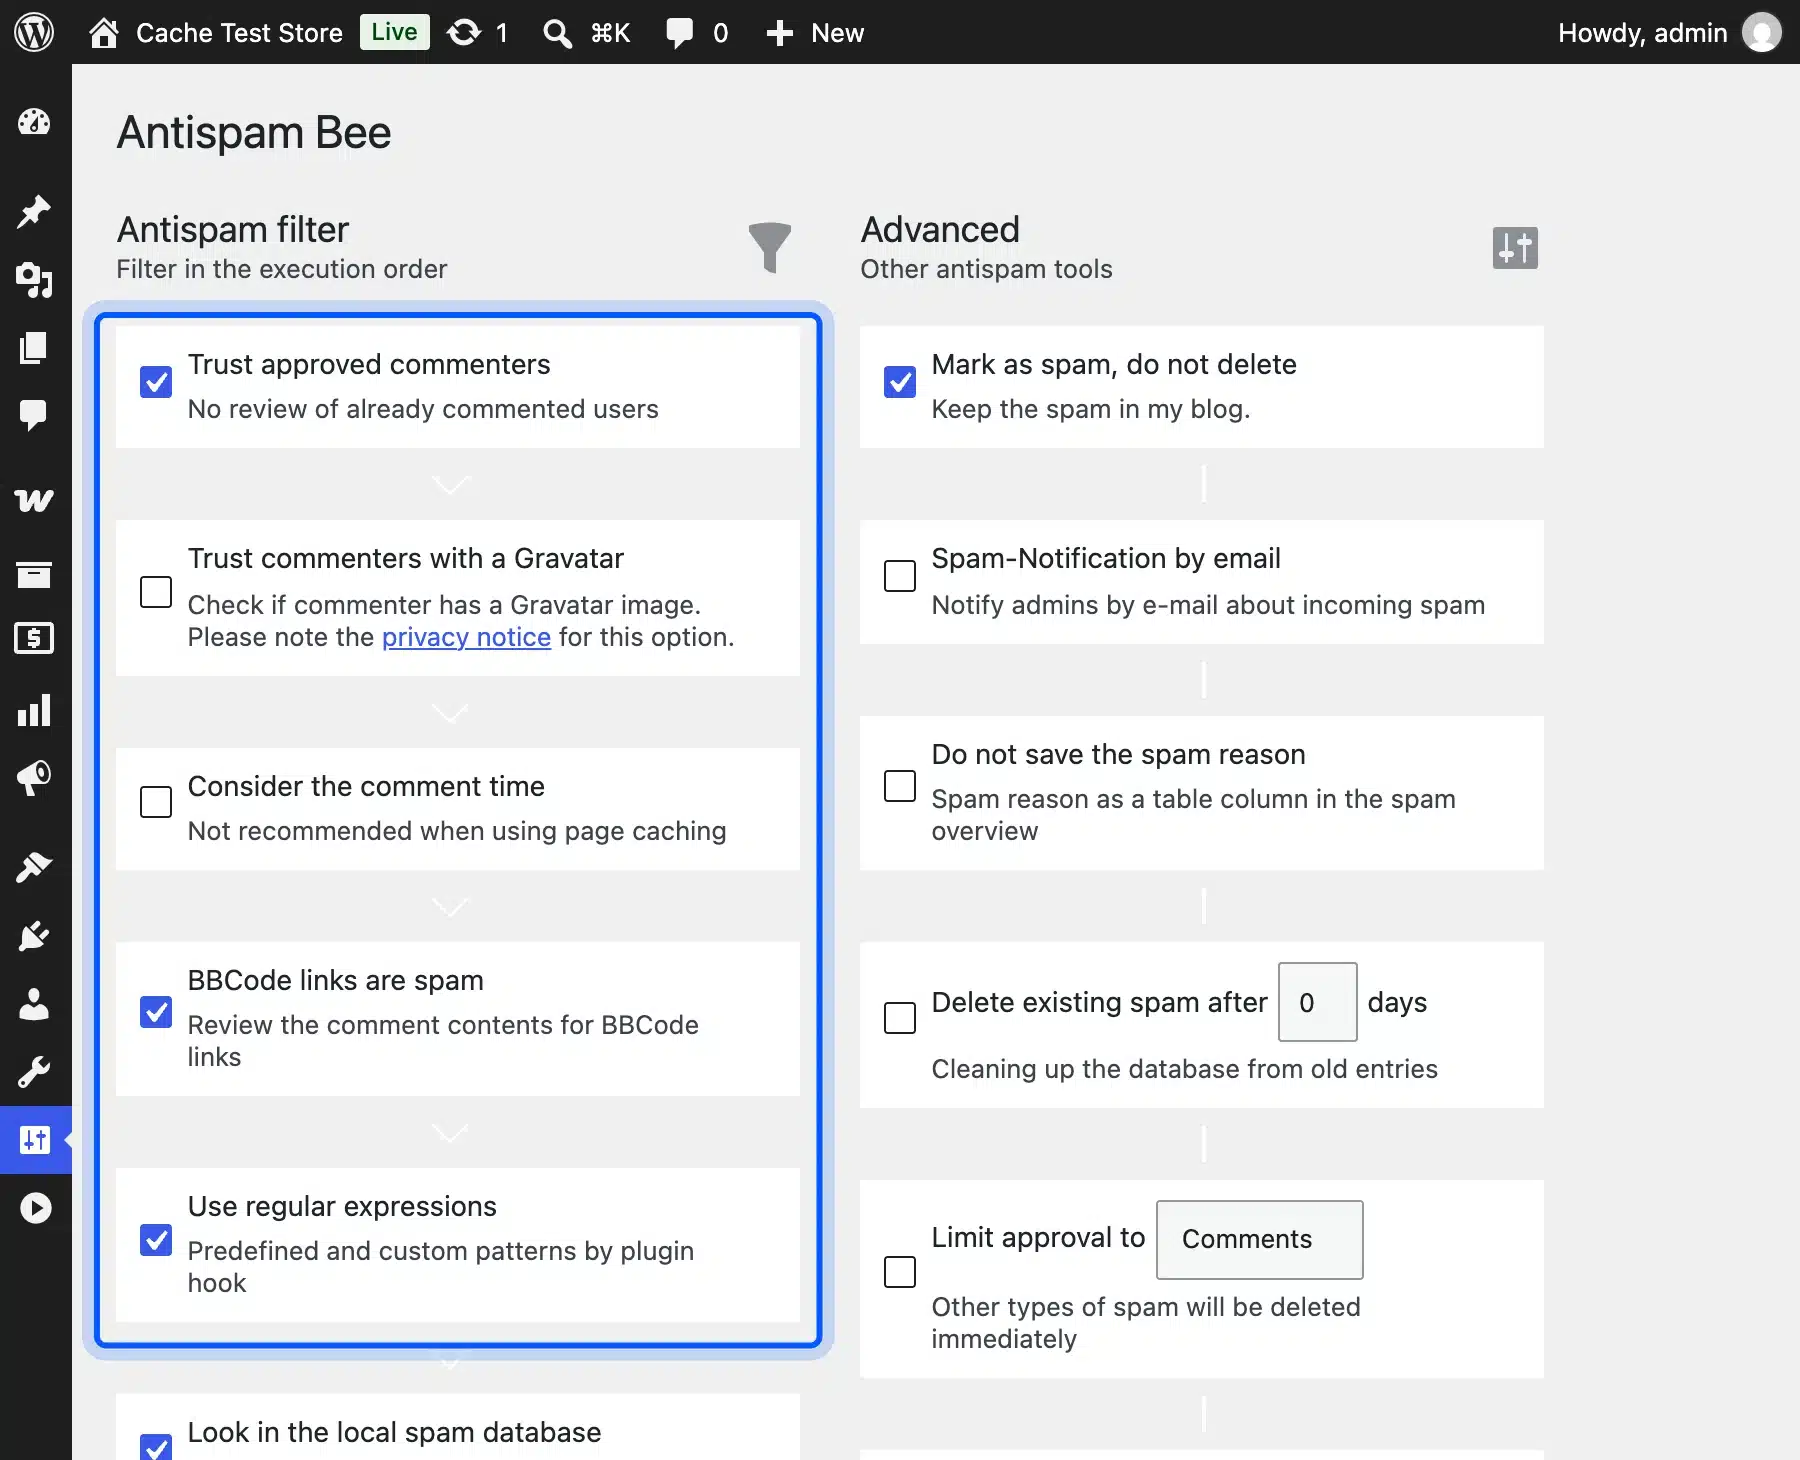Open Marketing megaphone sidebar icon
1800x1460 pixels.
coord(34,778)
